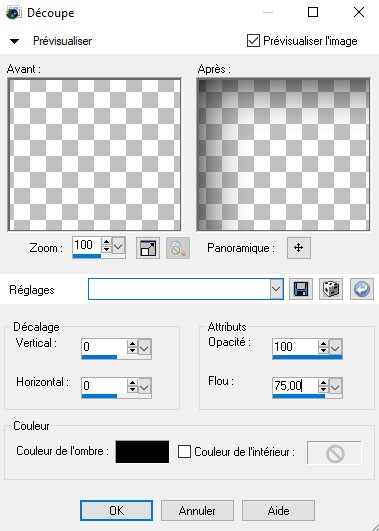Open the Zoom slider dropdown arrow
Image resolution: width=379 pixels, height=531 pixels.
[119, 246]
